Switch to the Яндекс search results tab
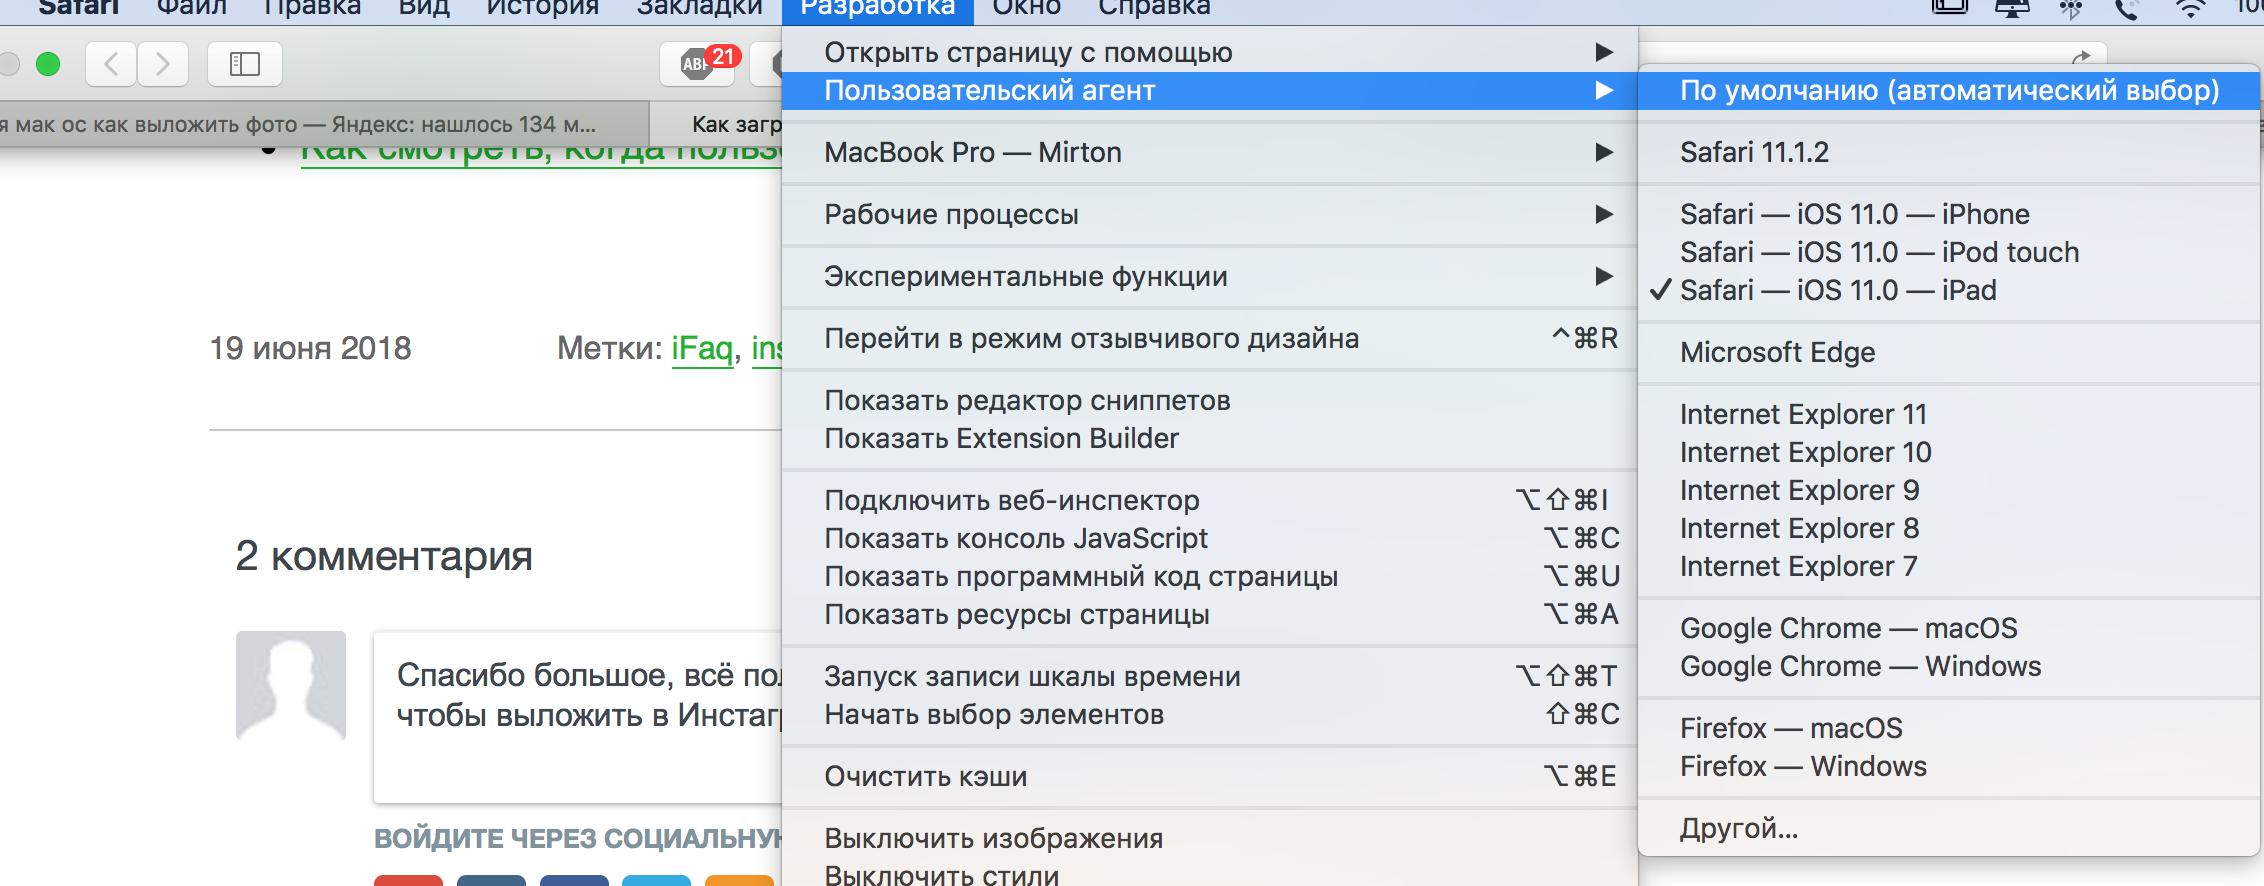The width and height of the screenshot is (2264, 886). pos(324,125)
